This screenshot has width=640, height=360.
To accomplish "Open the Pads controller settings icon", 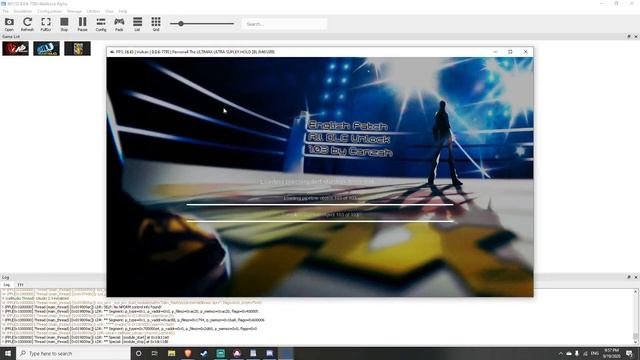I will [119, 24].
